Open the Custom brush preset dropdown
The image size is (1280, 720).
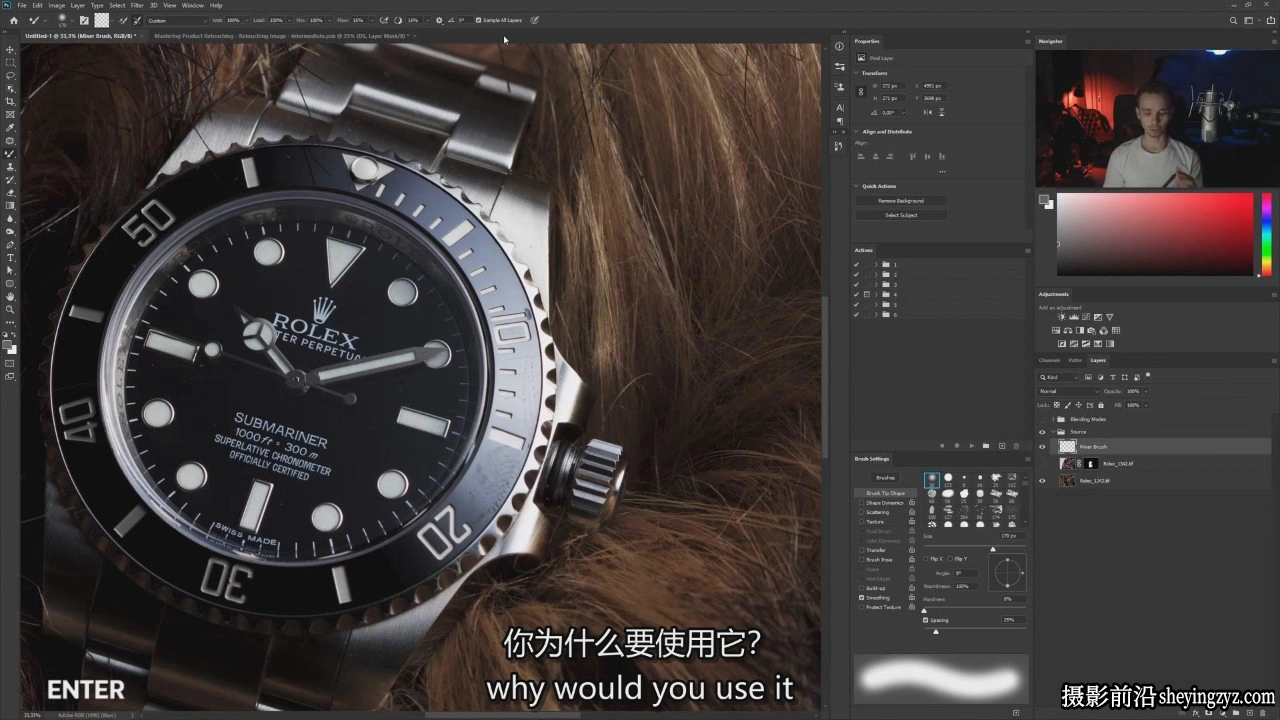[x=177, y=20]
